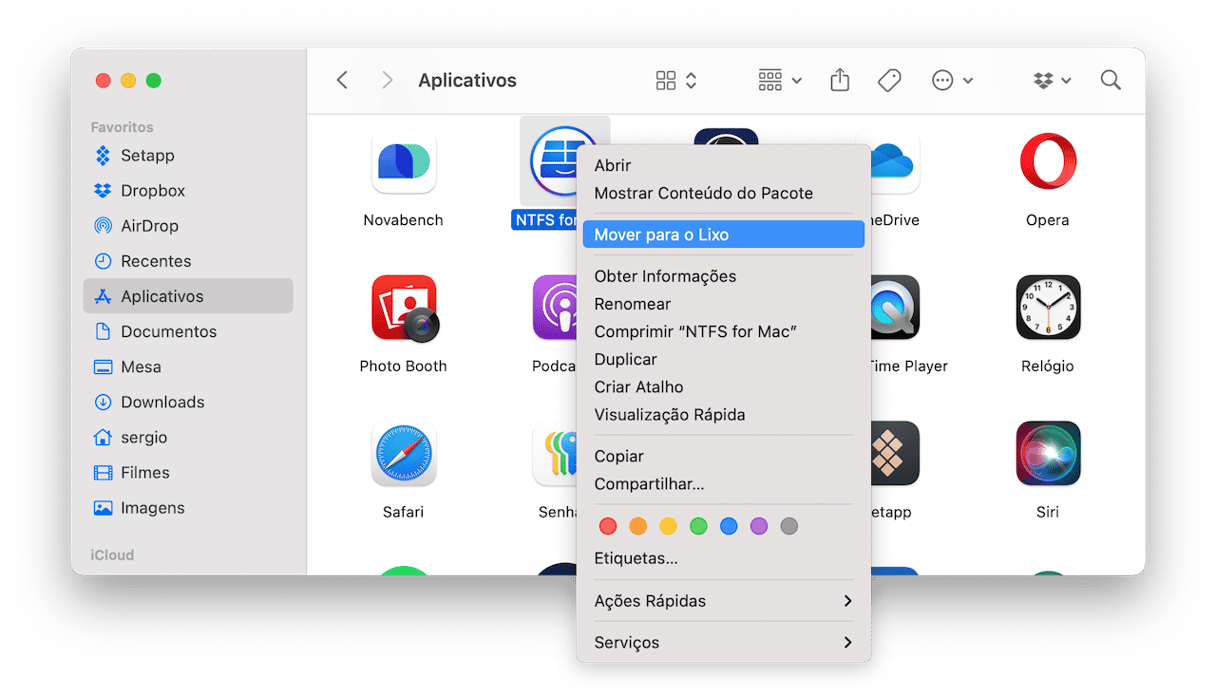Choose Etiquetas… in the context menu
Screen dimensions: 1216x696
[x=724, y=558]
